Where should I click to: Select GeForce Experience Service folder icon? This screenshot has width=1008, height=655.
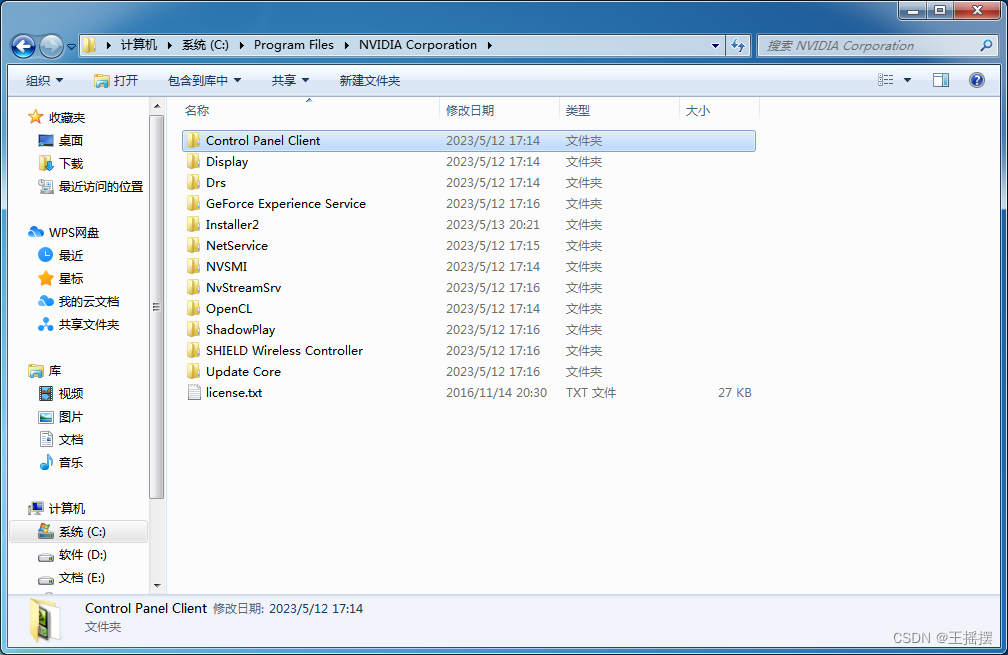(x=194, y=204)
